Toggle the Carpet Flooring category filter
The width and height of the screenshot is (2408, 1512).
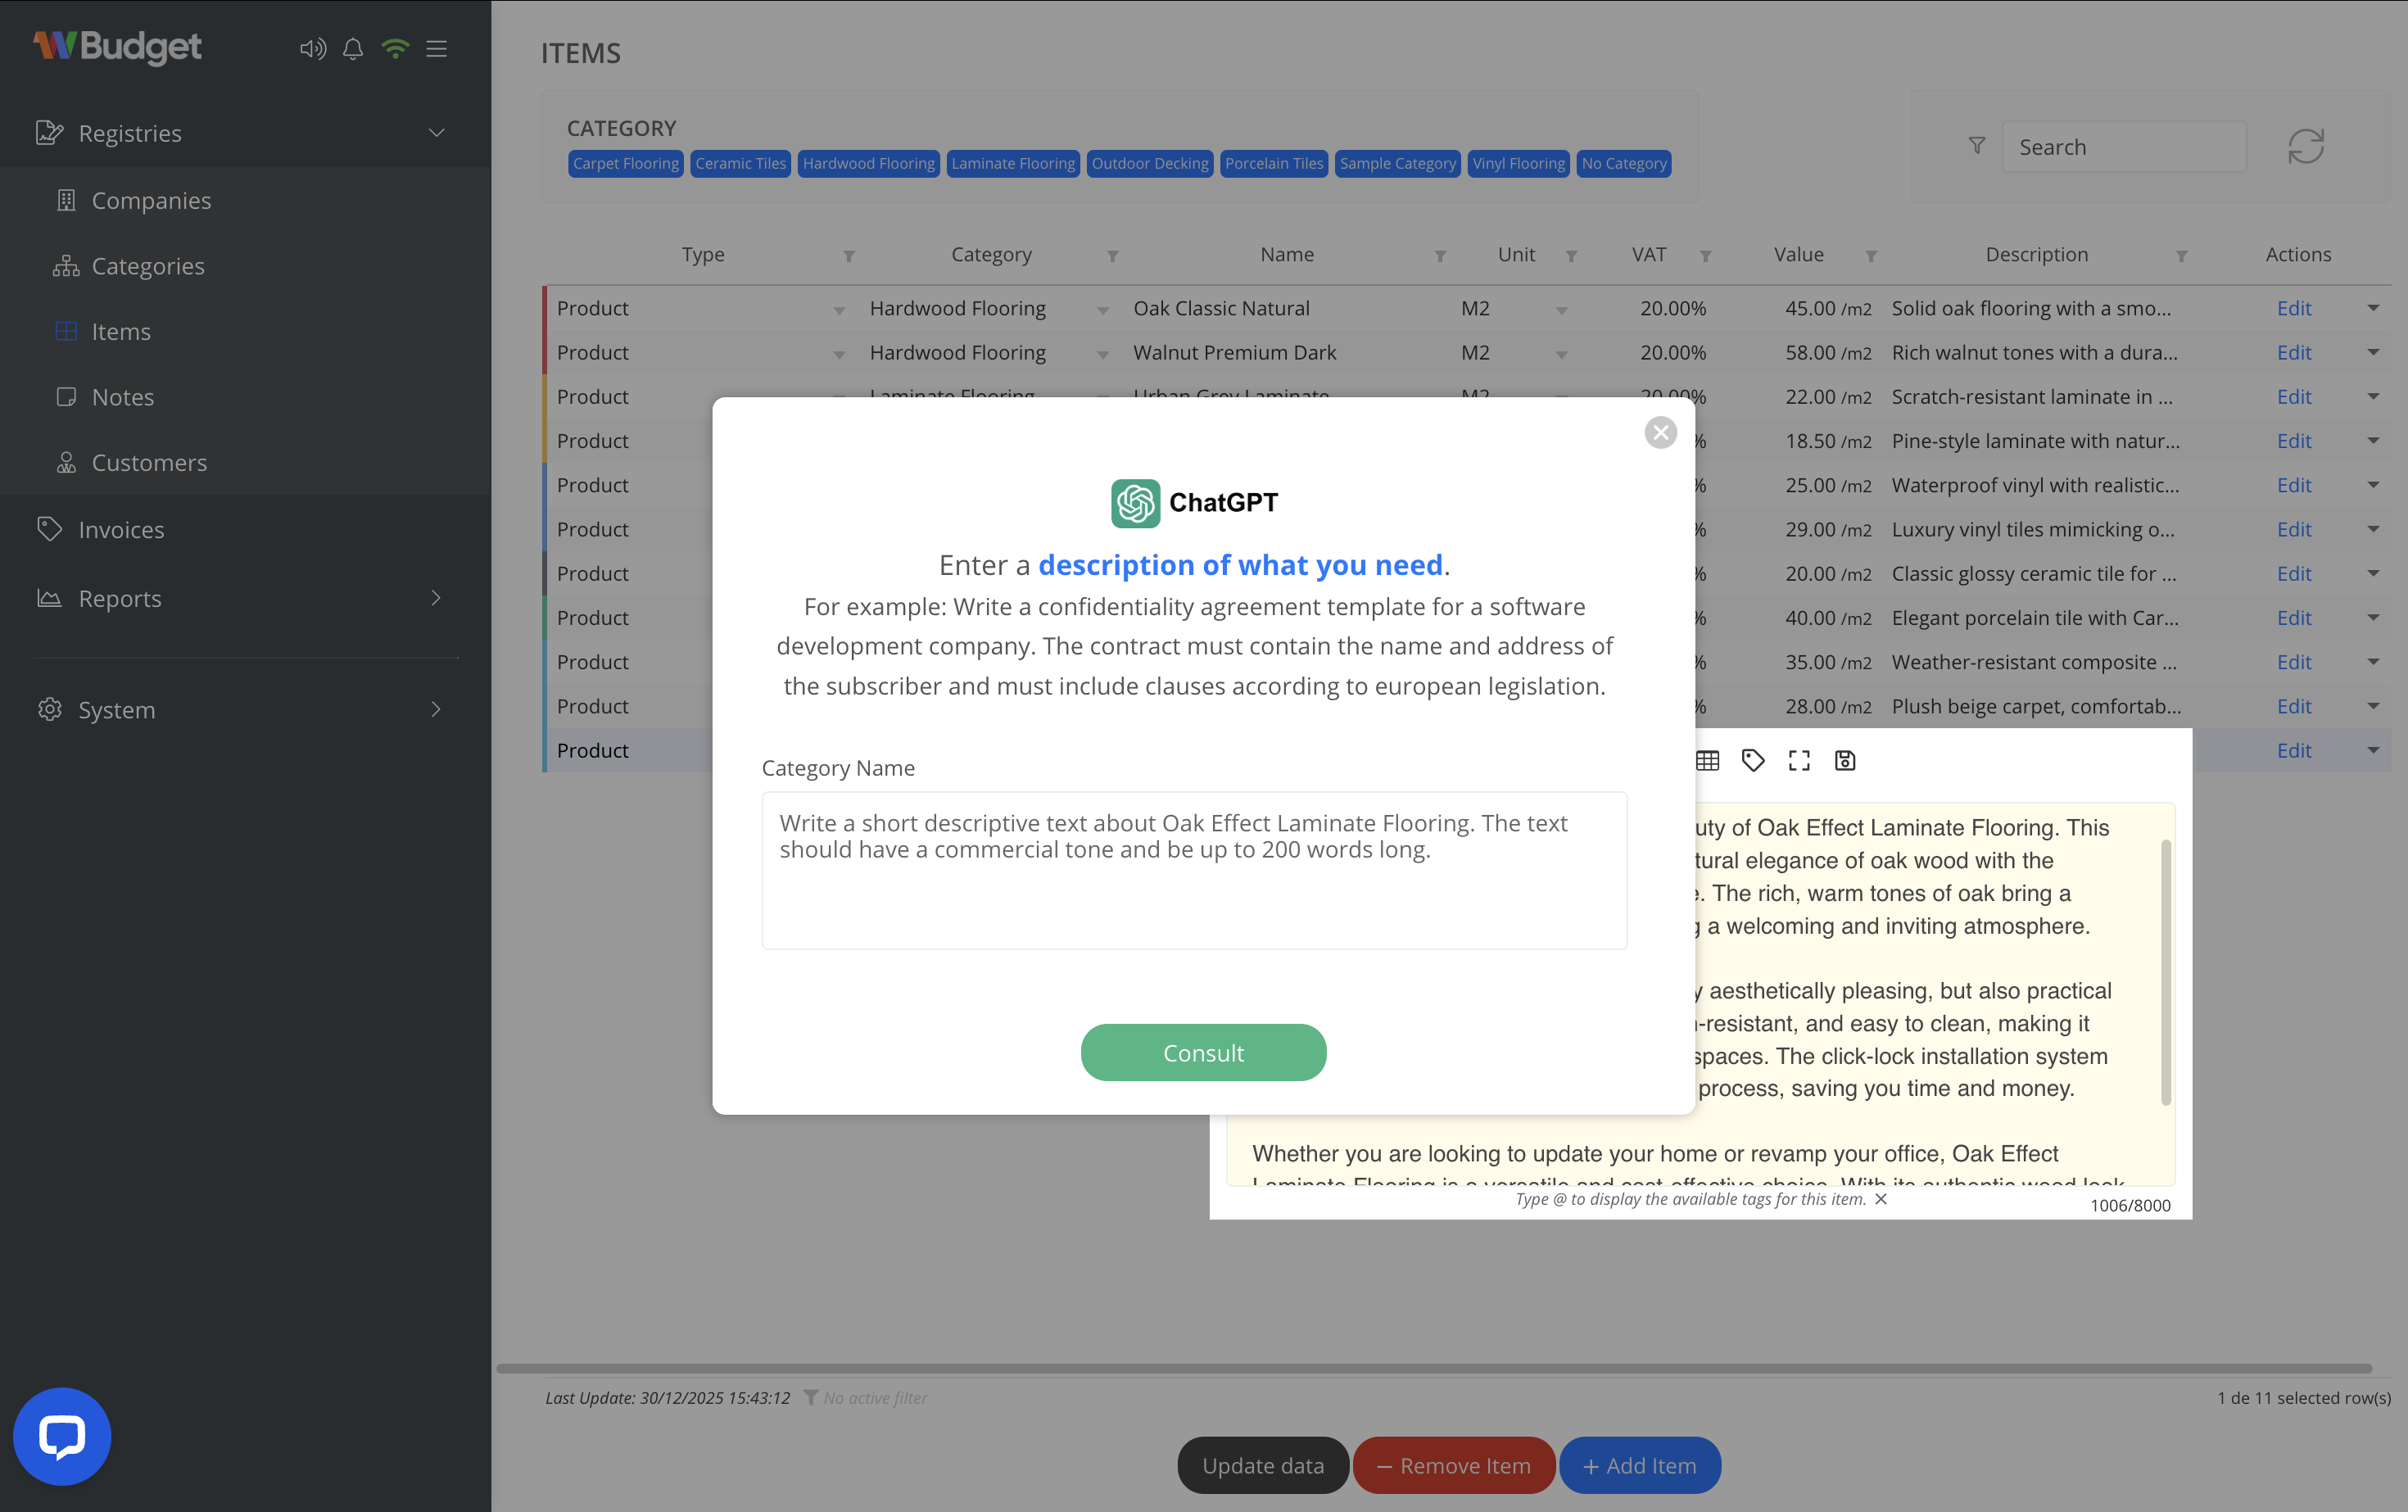pos(625,163)
